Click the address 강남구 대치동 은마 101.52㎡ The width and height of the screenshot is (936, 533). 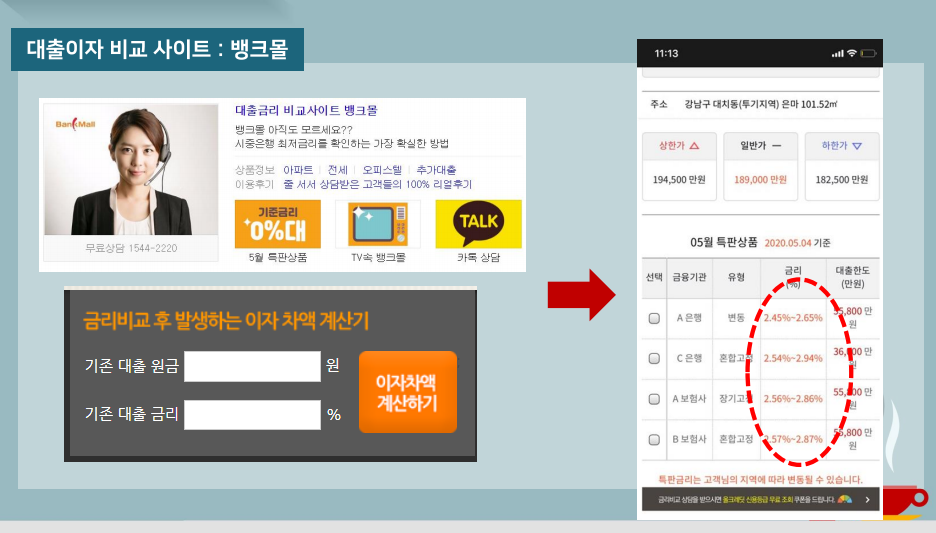click(x=760, y=104)
